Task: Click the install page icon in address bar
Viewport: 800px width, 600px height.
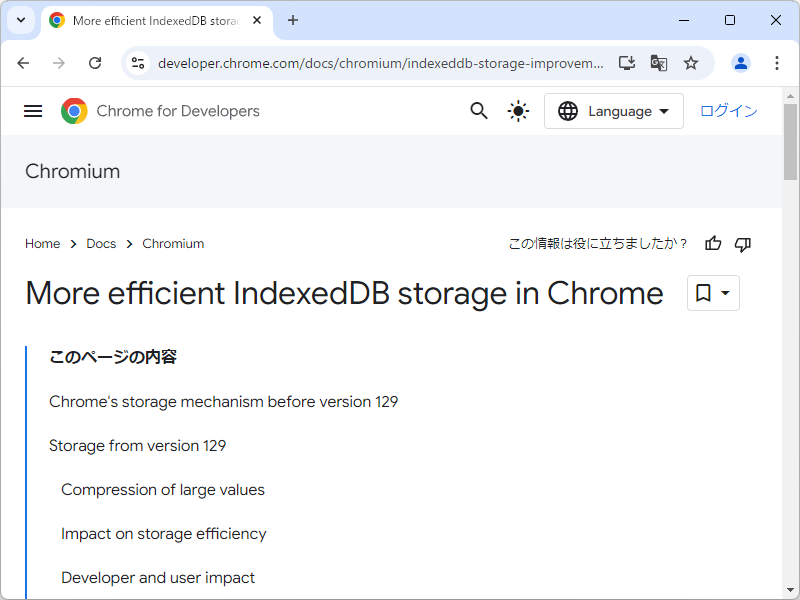Action: pos(626,62)
